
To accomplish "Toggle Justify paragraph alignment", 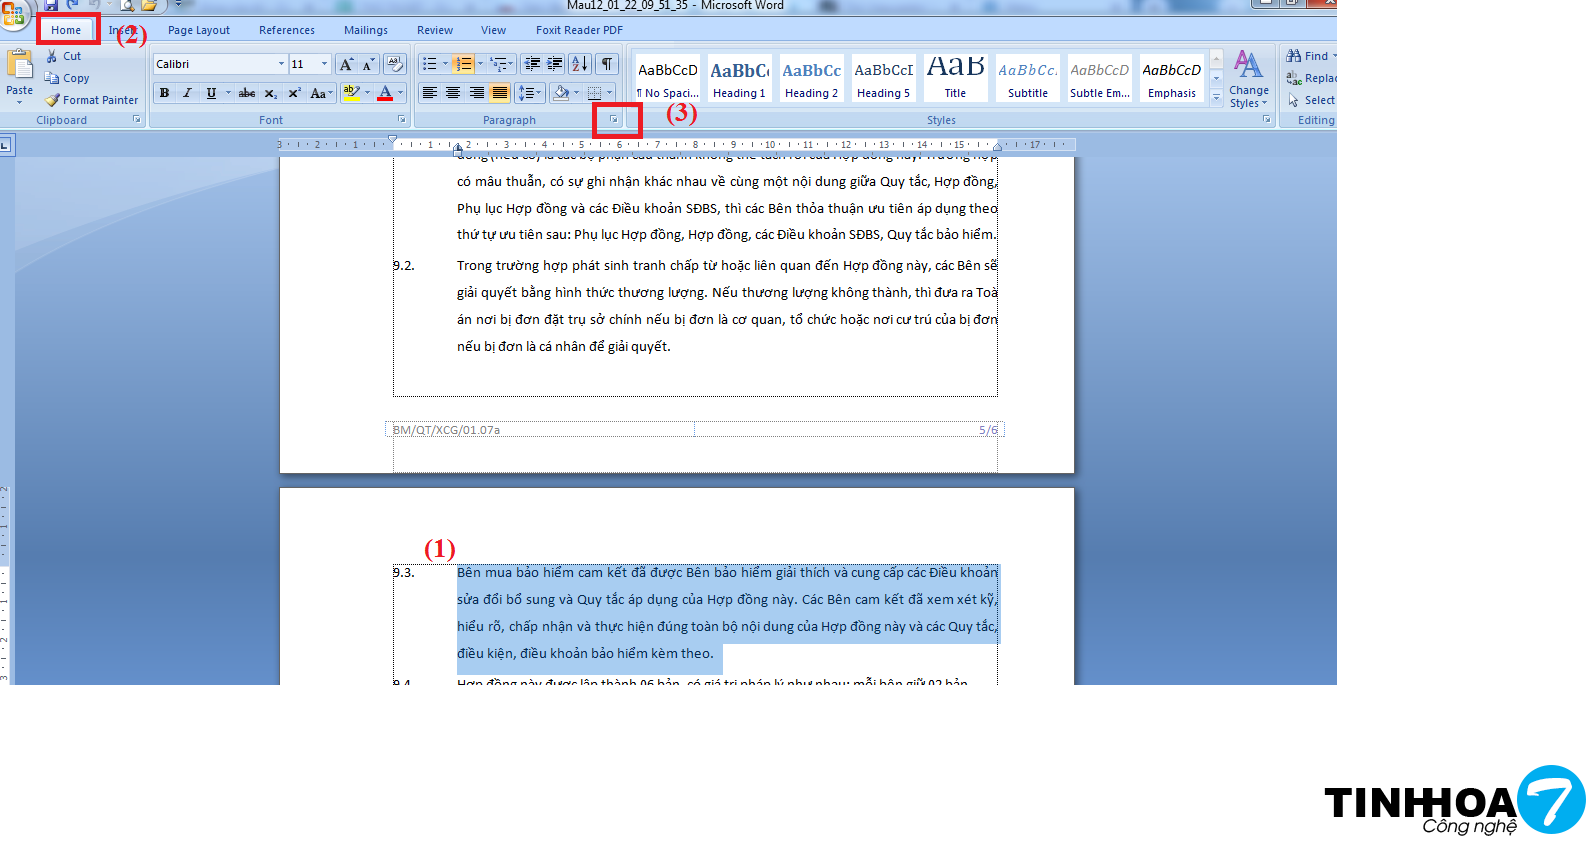I will point(500,93).
